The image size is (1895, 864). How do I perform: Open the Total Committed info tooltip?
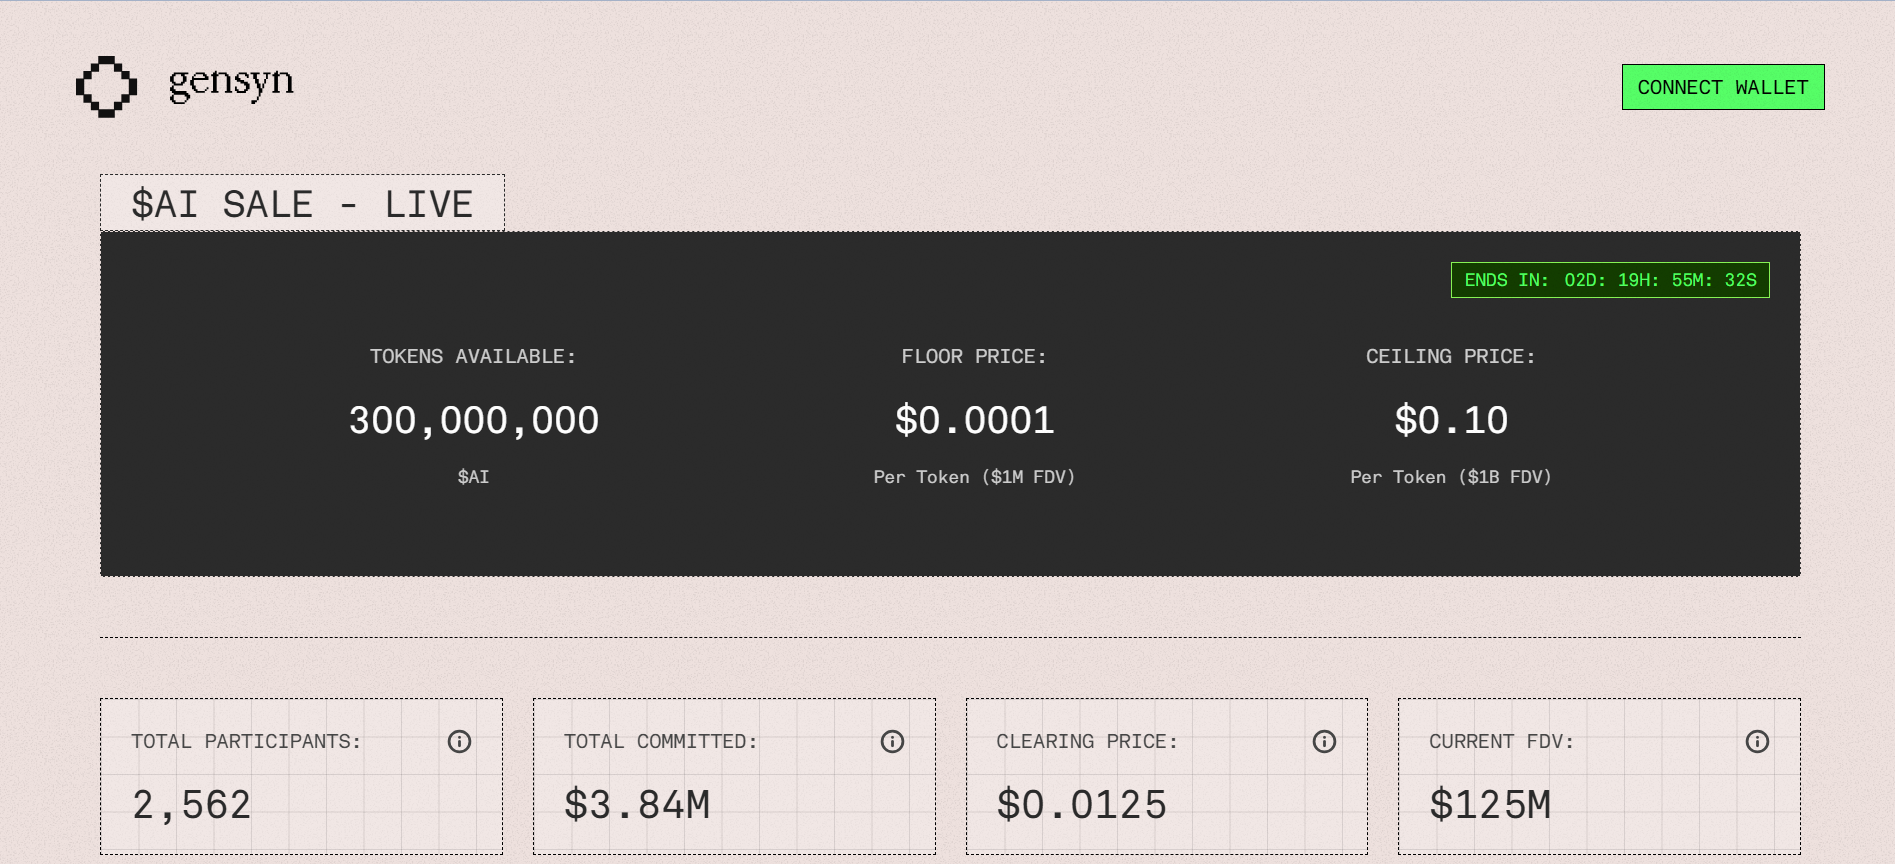[x=893, y=741]
